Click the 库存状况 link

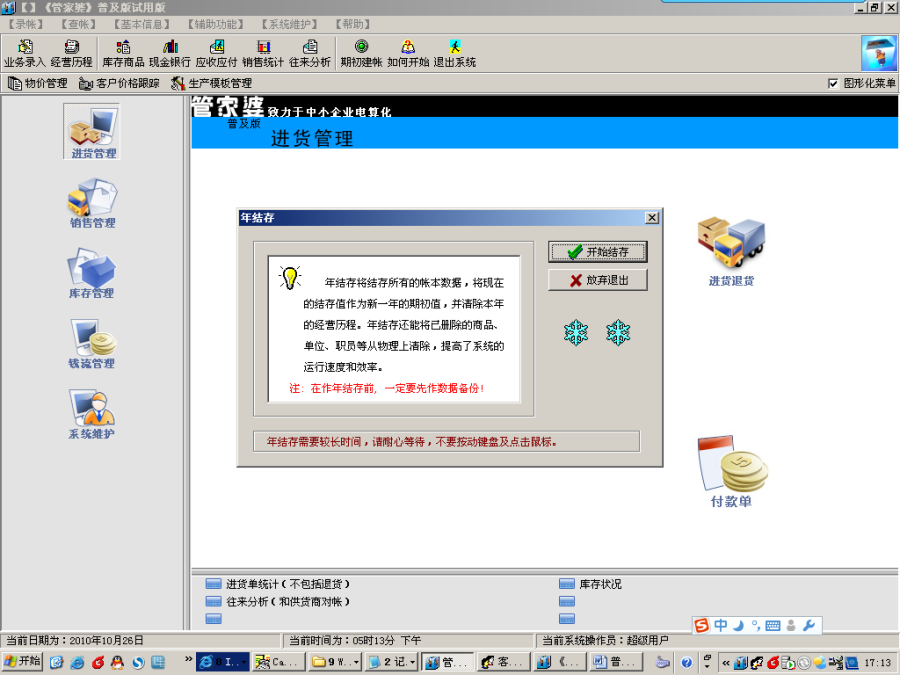(x=600, y=584)
